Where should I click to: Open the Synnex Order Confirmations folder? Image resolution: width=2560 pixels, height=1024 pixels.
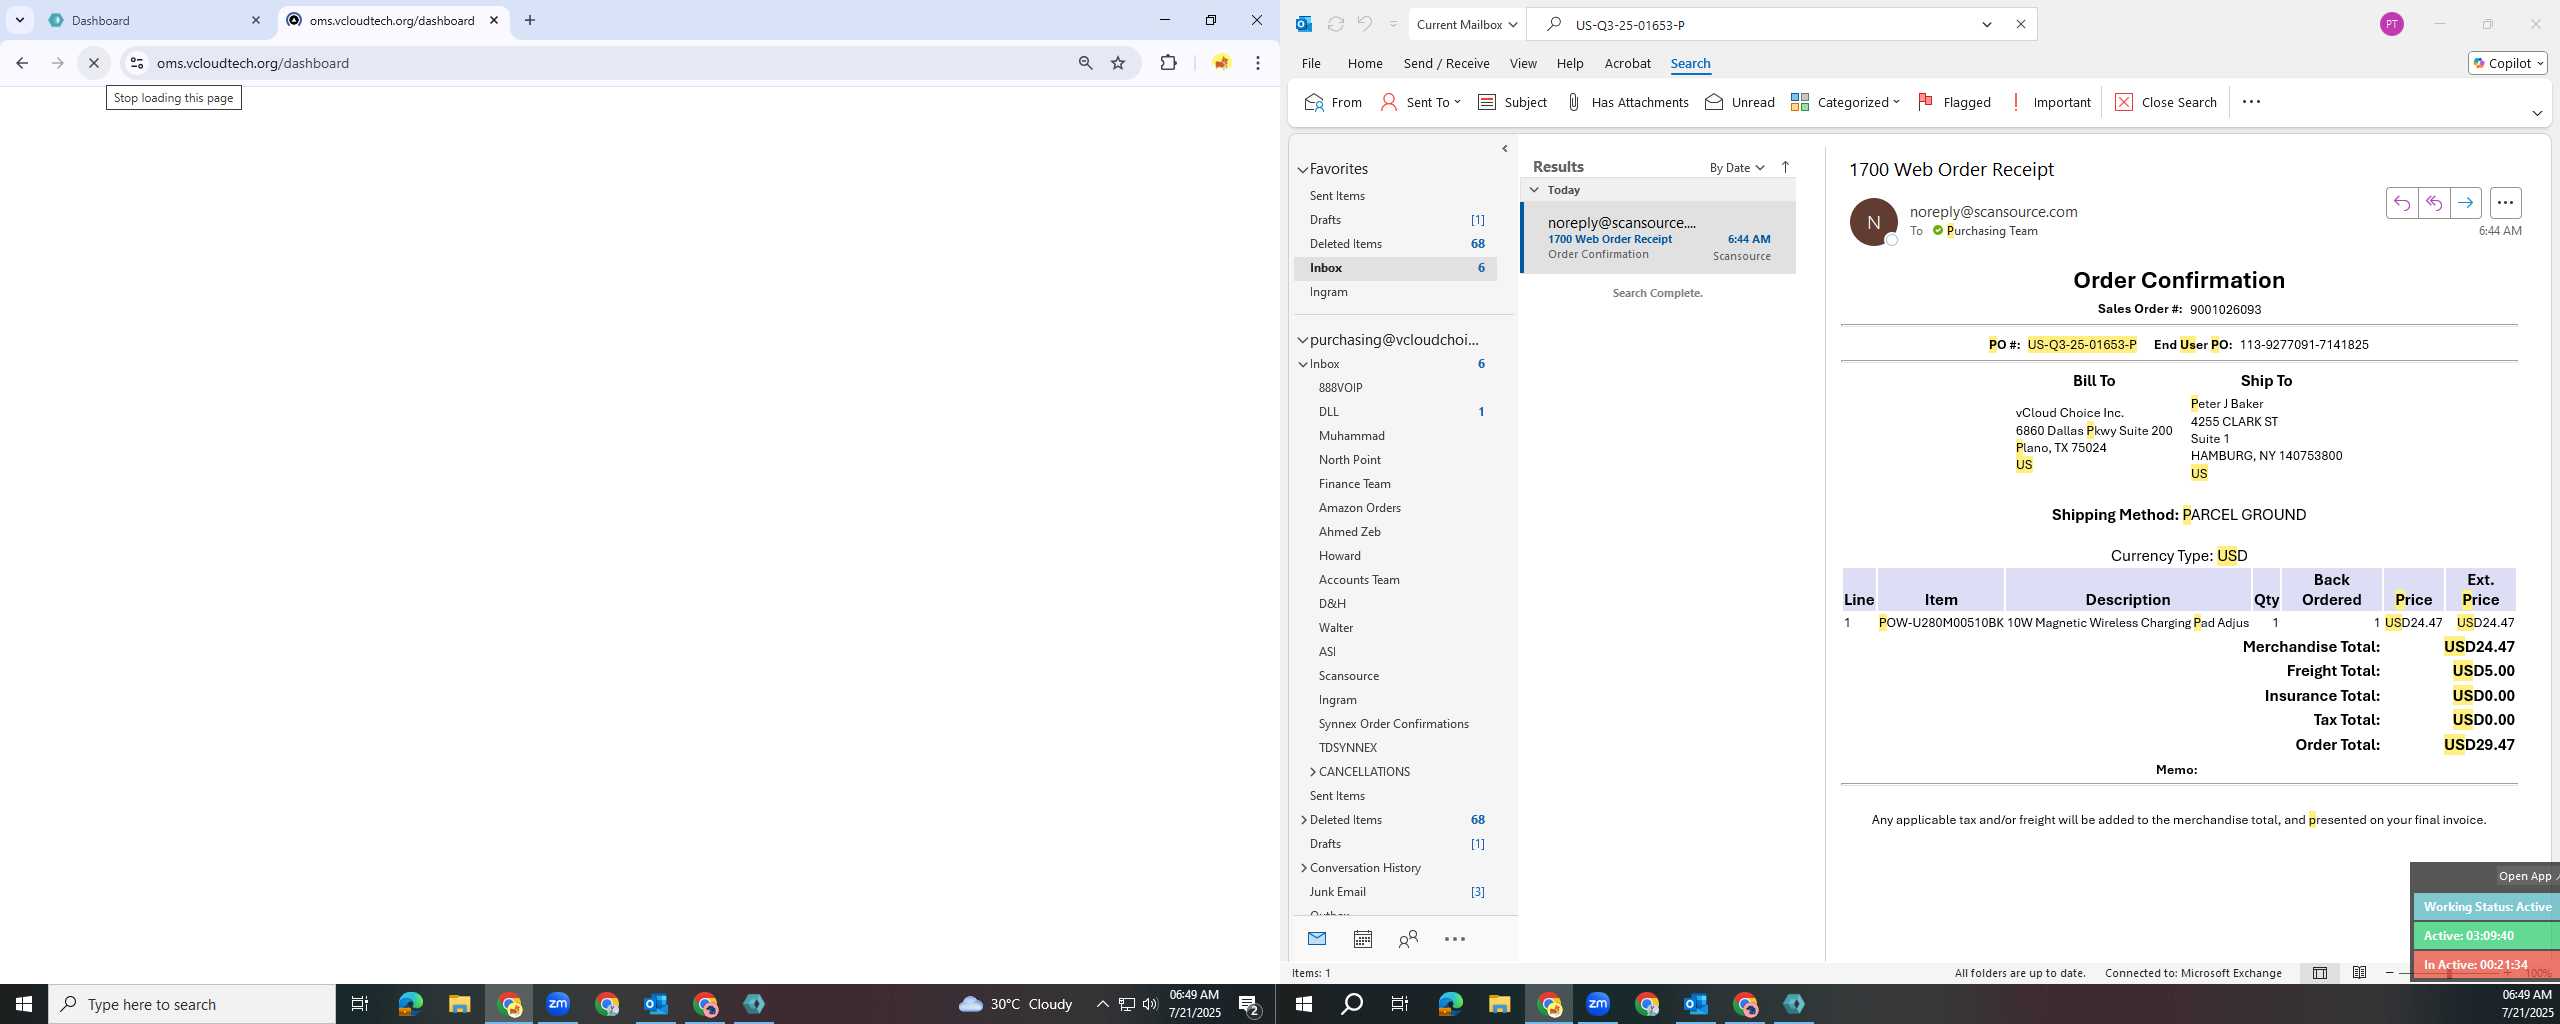(x=1393, y=724)
